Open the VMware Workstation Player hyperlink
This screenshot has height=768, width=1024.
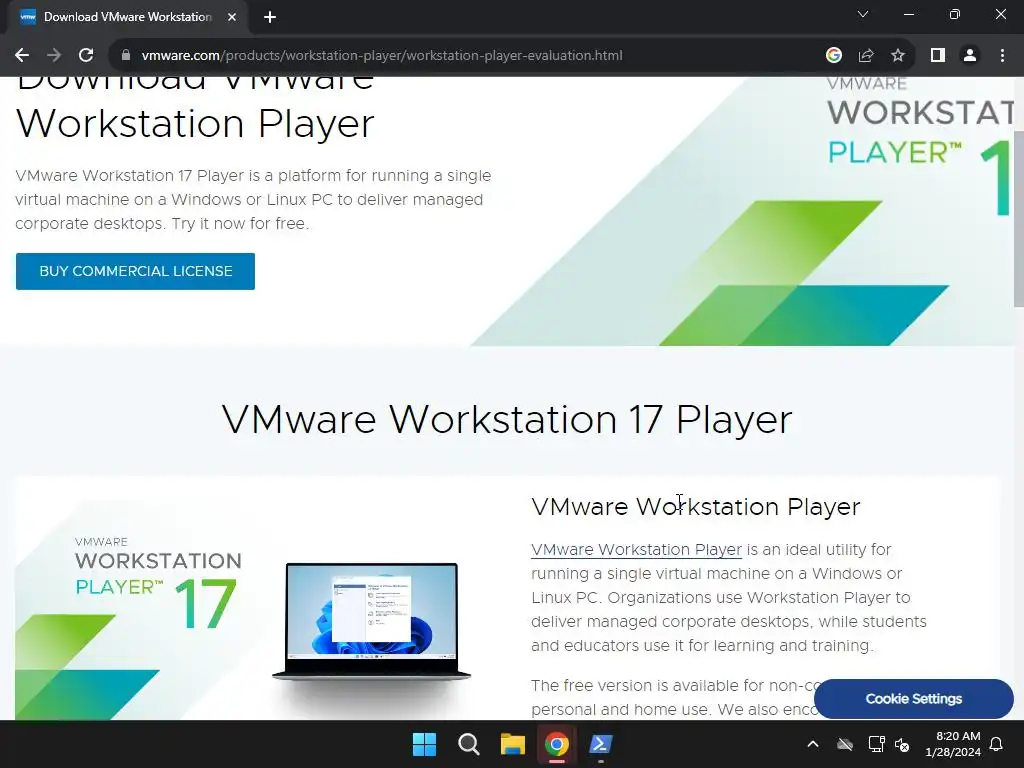636,550
